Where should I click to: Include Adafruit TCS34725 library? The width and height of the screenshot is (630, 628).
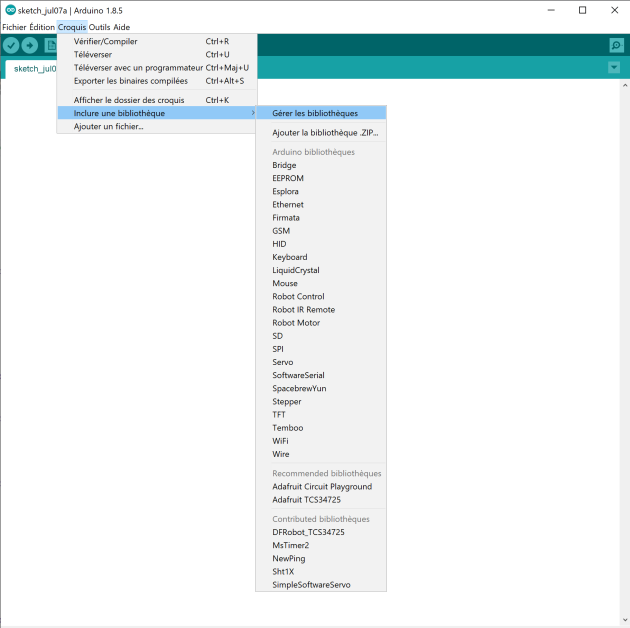321,499
